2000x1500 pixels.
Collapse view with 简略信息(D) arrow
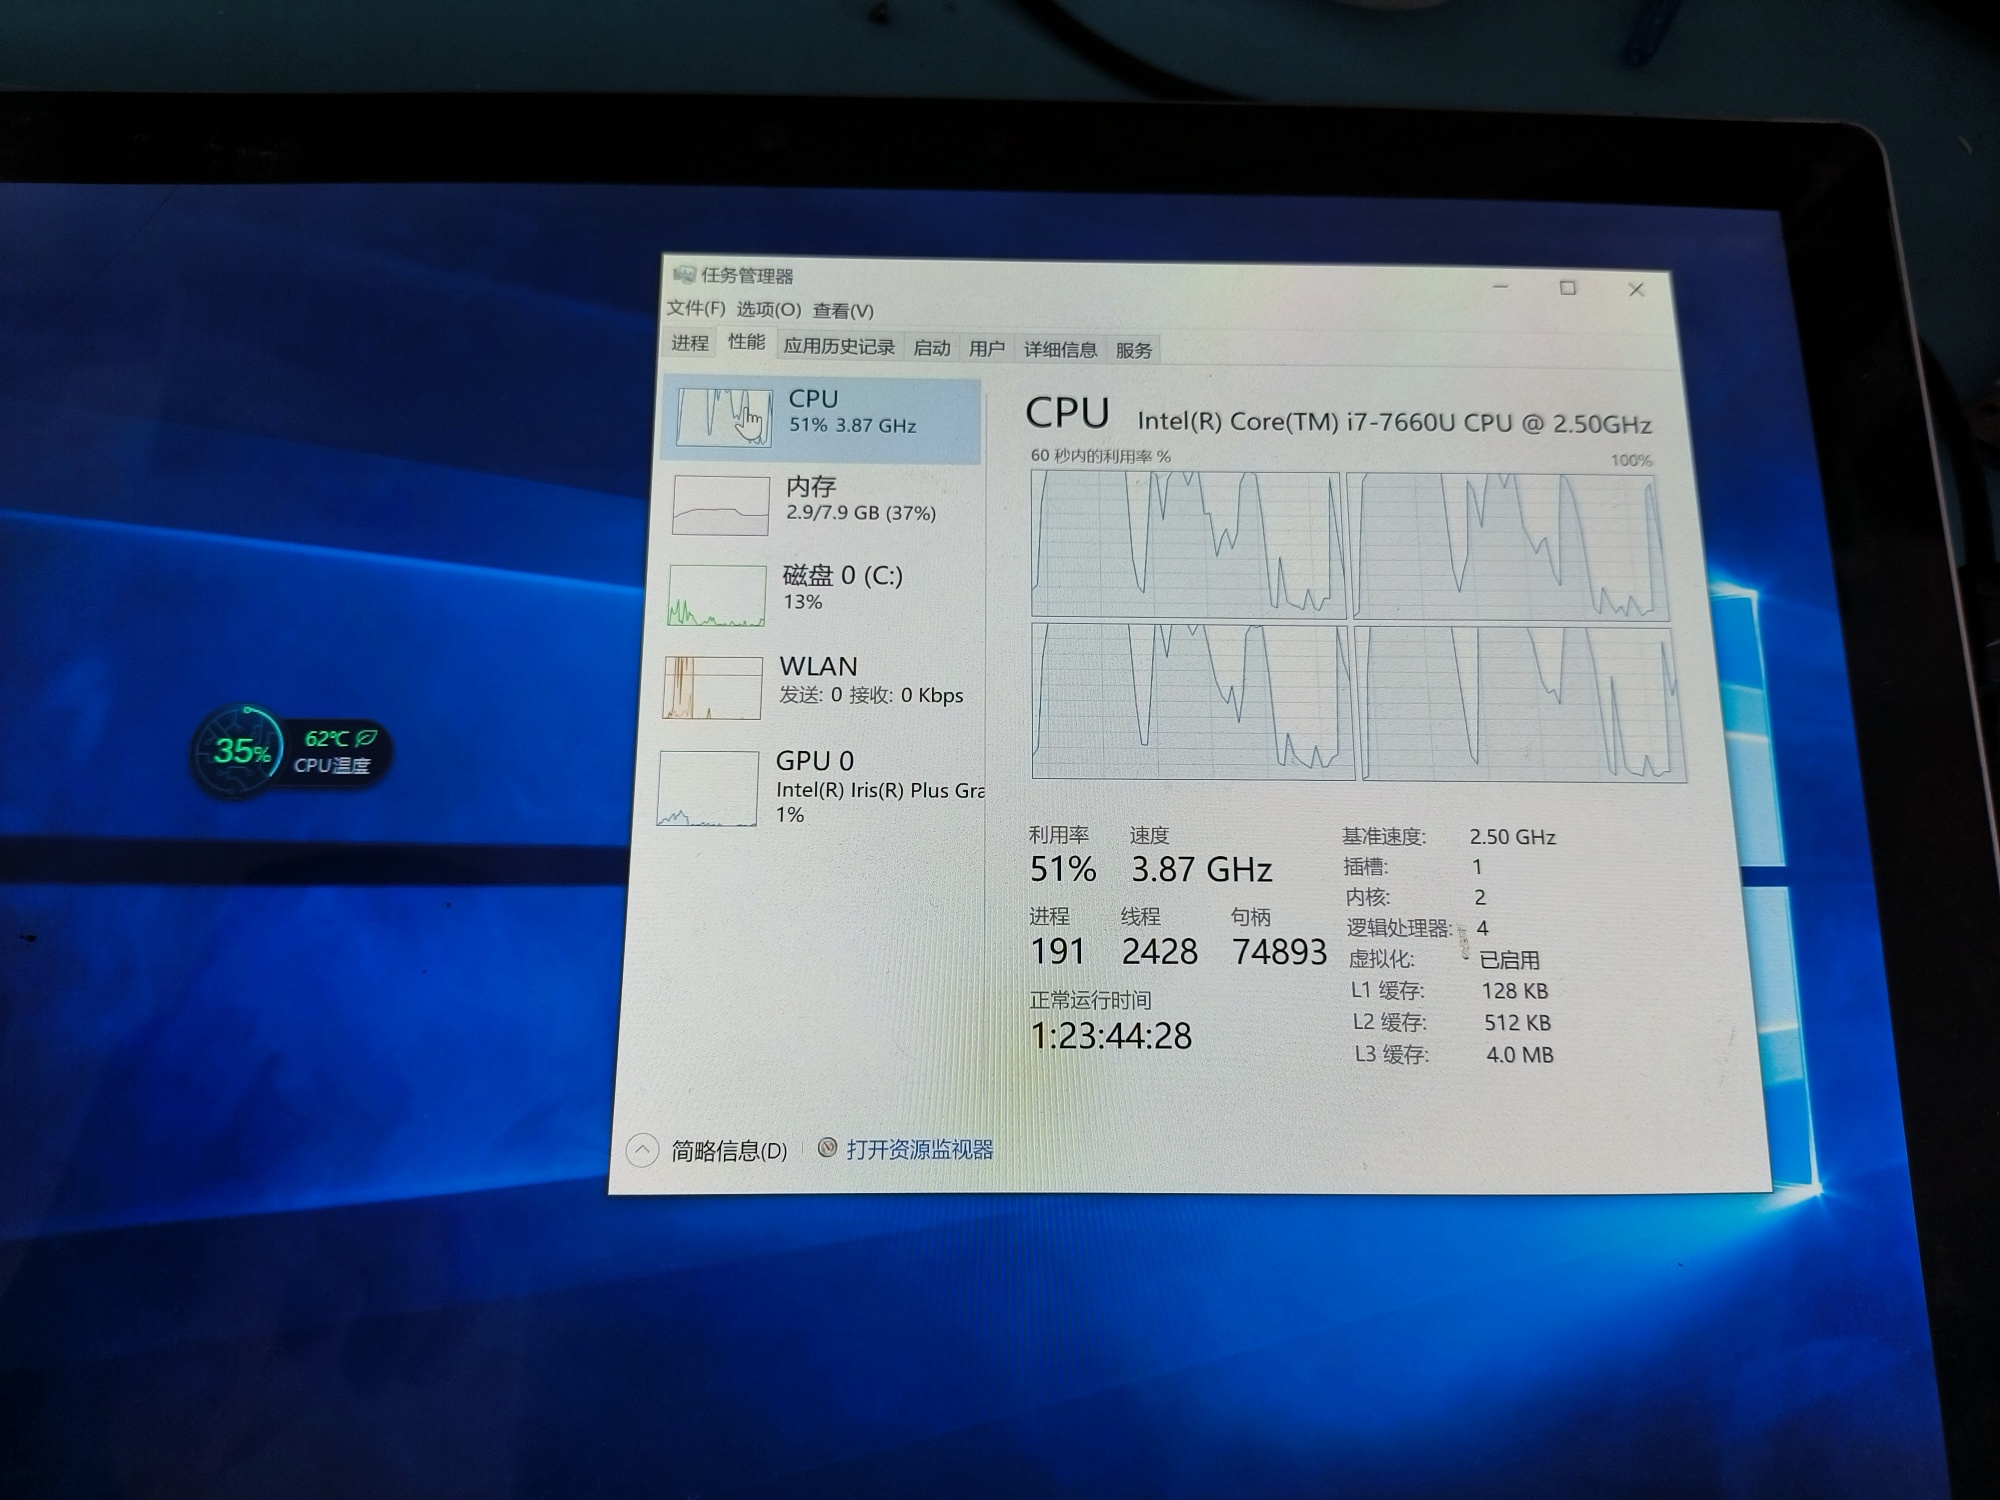pyautogui.click(x=642, y=1150)
